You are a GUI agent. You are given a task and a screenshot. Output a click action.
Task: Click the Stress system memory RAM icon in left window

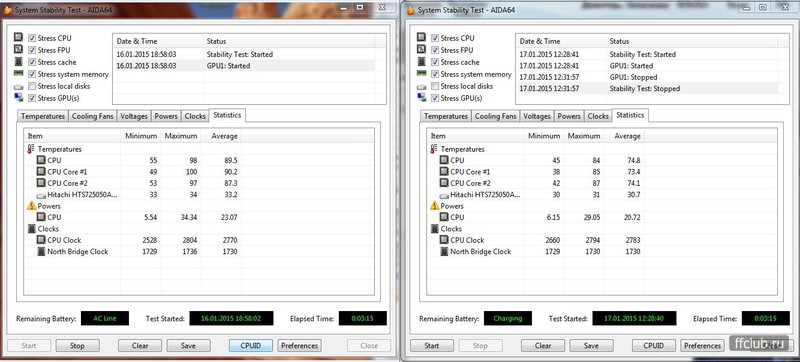[x=18, y=74]
